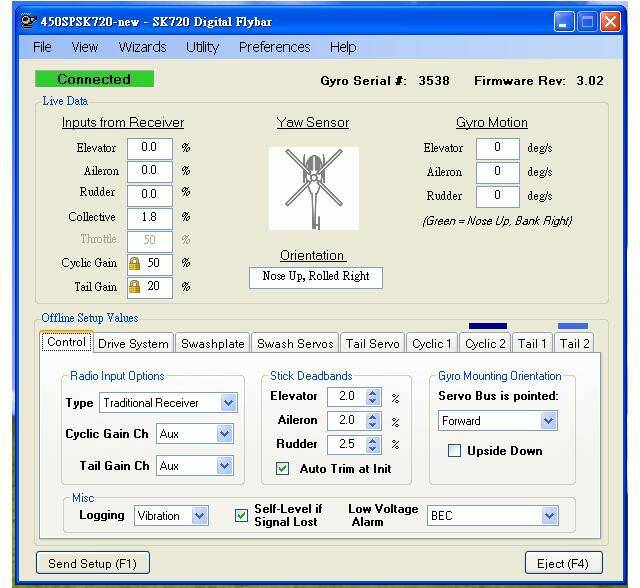
Task: Click the app icon in title bar
Action: [x=28, y=21]
